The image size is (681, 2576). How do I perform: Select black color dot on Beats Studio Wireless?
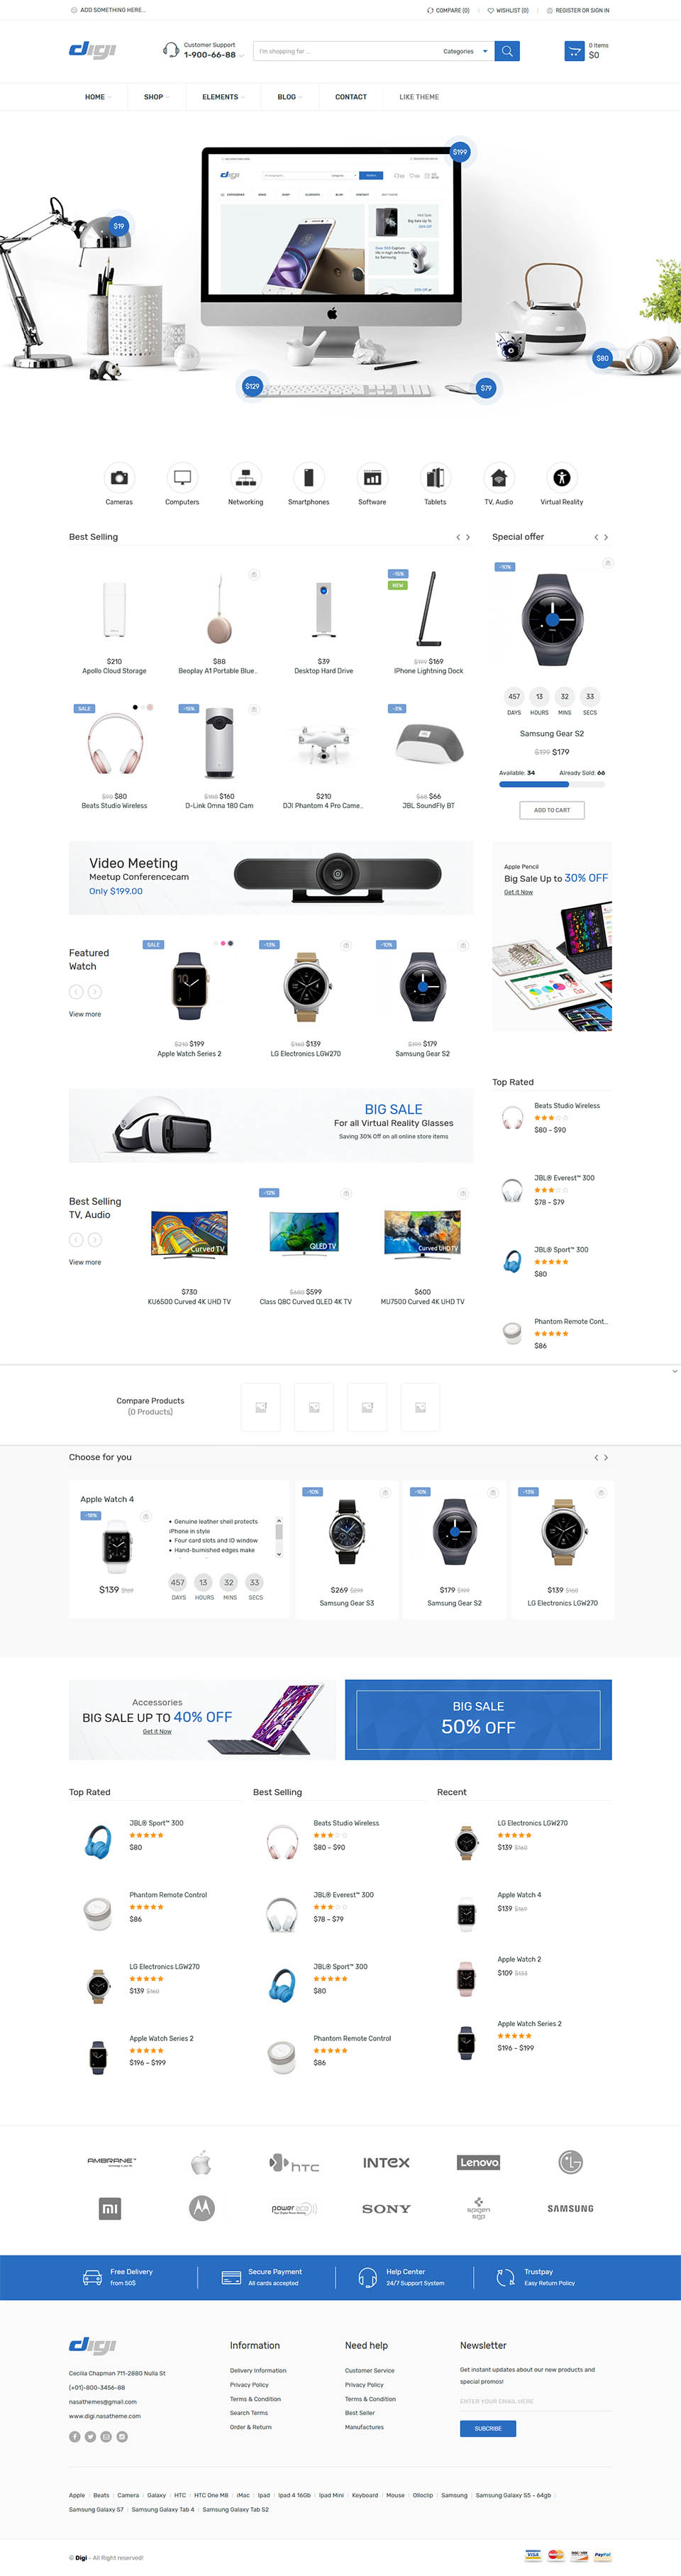coord(135,707)
